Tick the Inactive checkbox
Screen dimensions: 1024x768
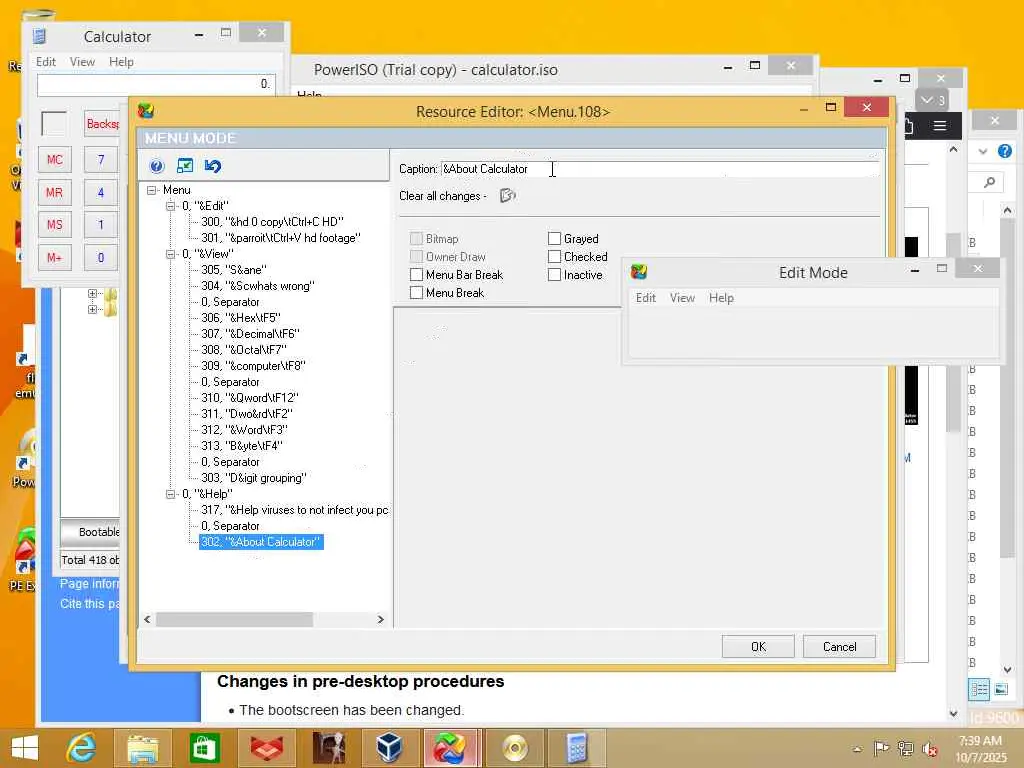[554, 275]
